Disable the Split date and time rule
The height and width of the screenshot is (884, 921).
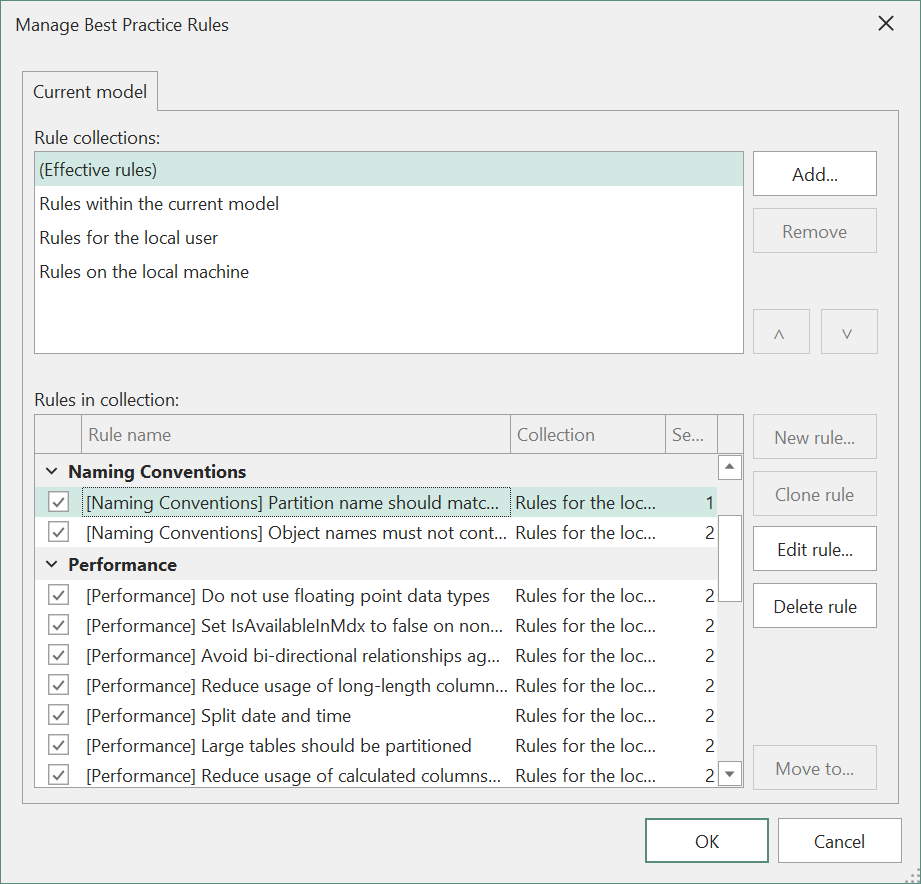(x=59, y=716)
